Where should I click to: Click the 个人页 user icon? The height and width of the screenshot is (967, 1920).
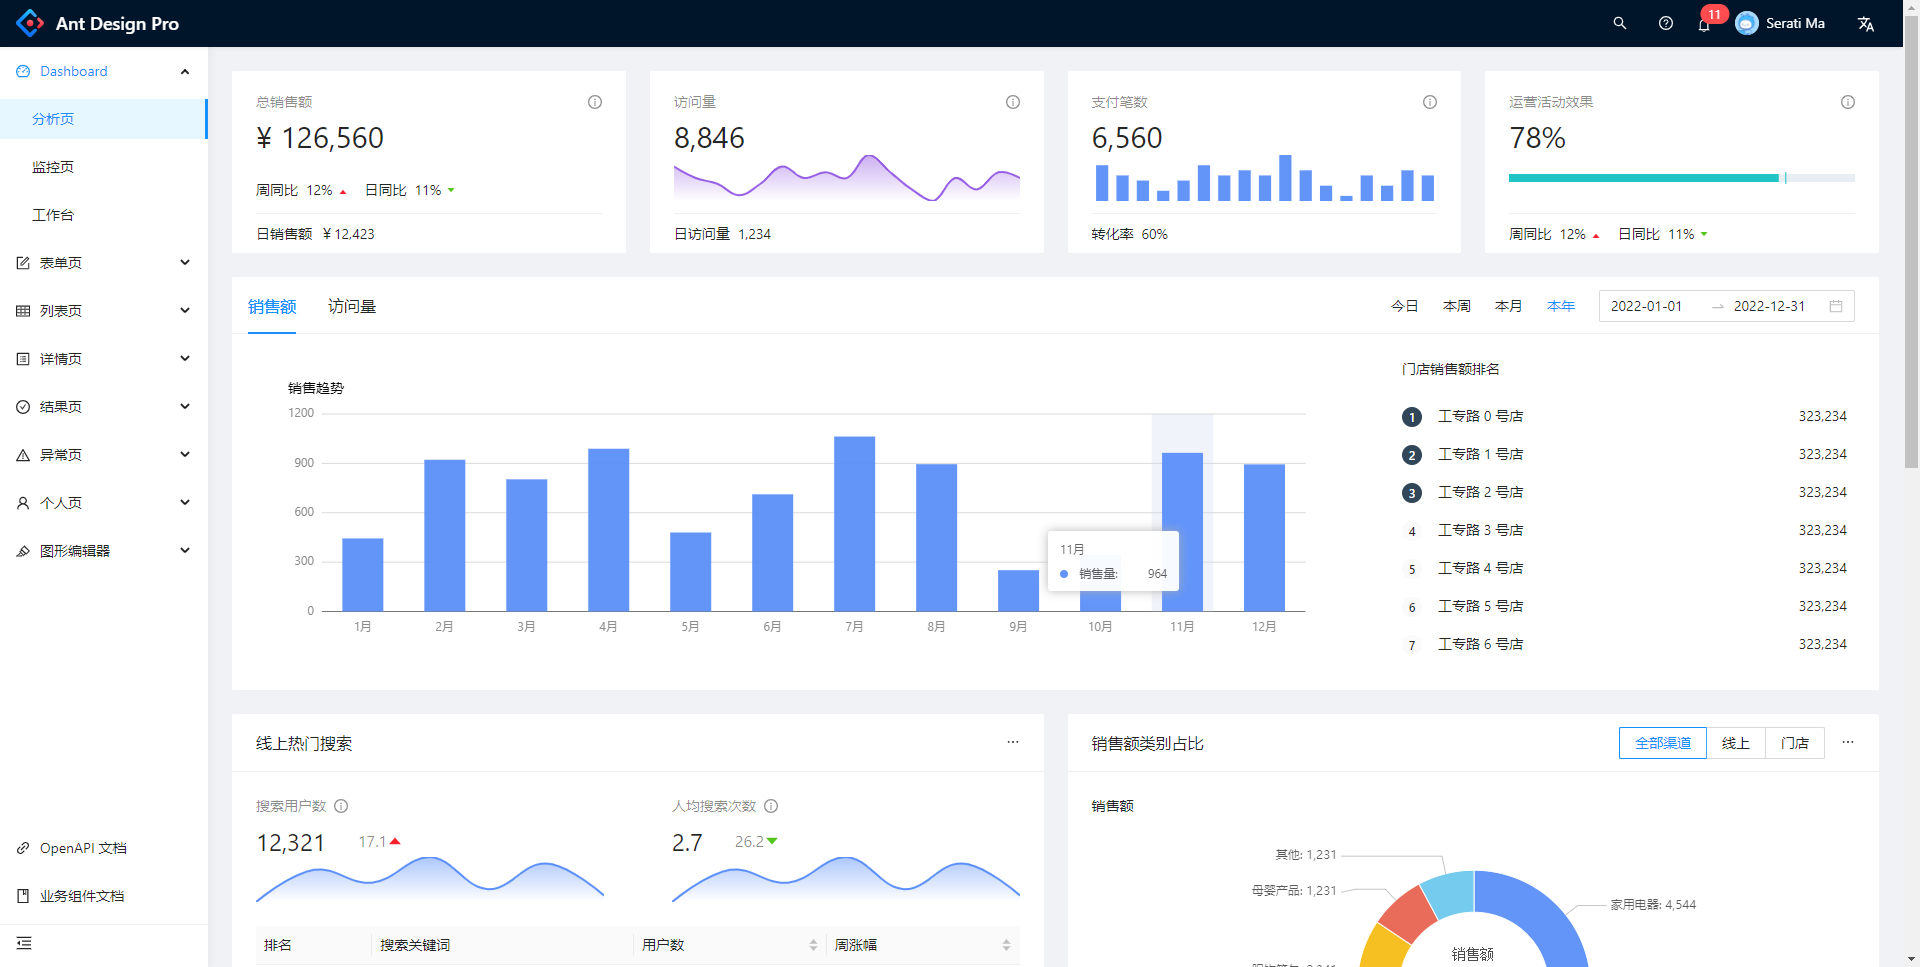[x=23, y=503]
